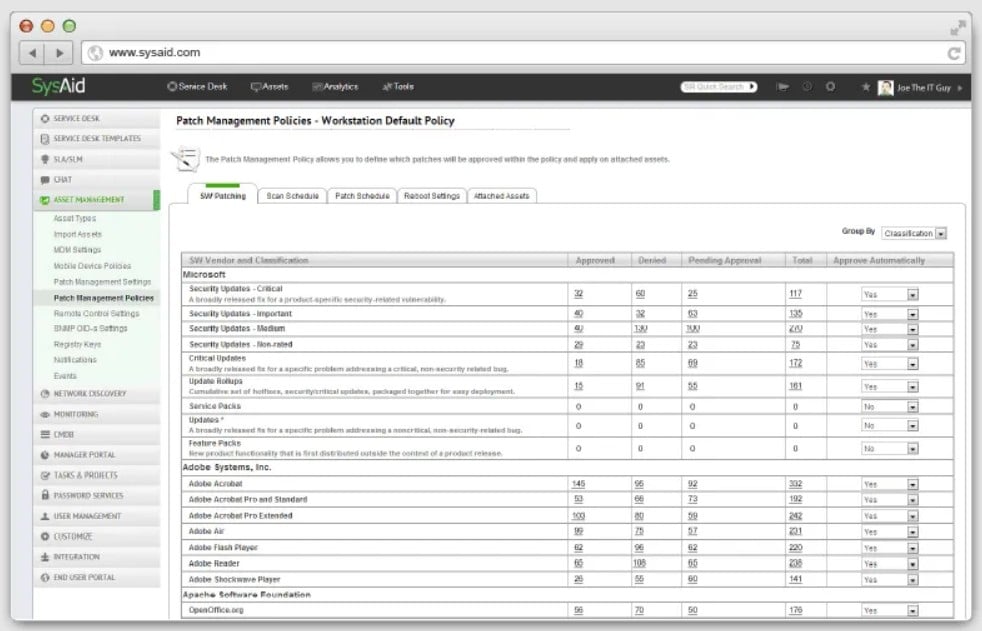This screenshot has height=631, width=982.
Task: Open Manager Portal in the sidebar
Action: click(96, 455)
